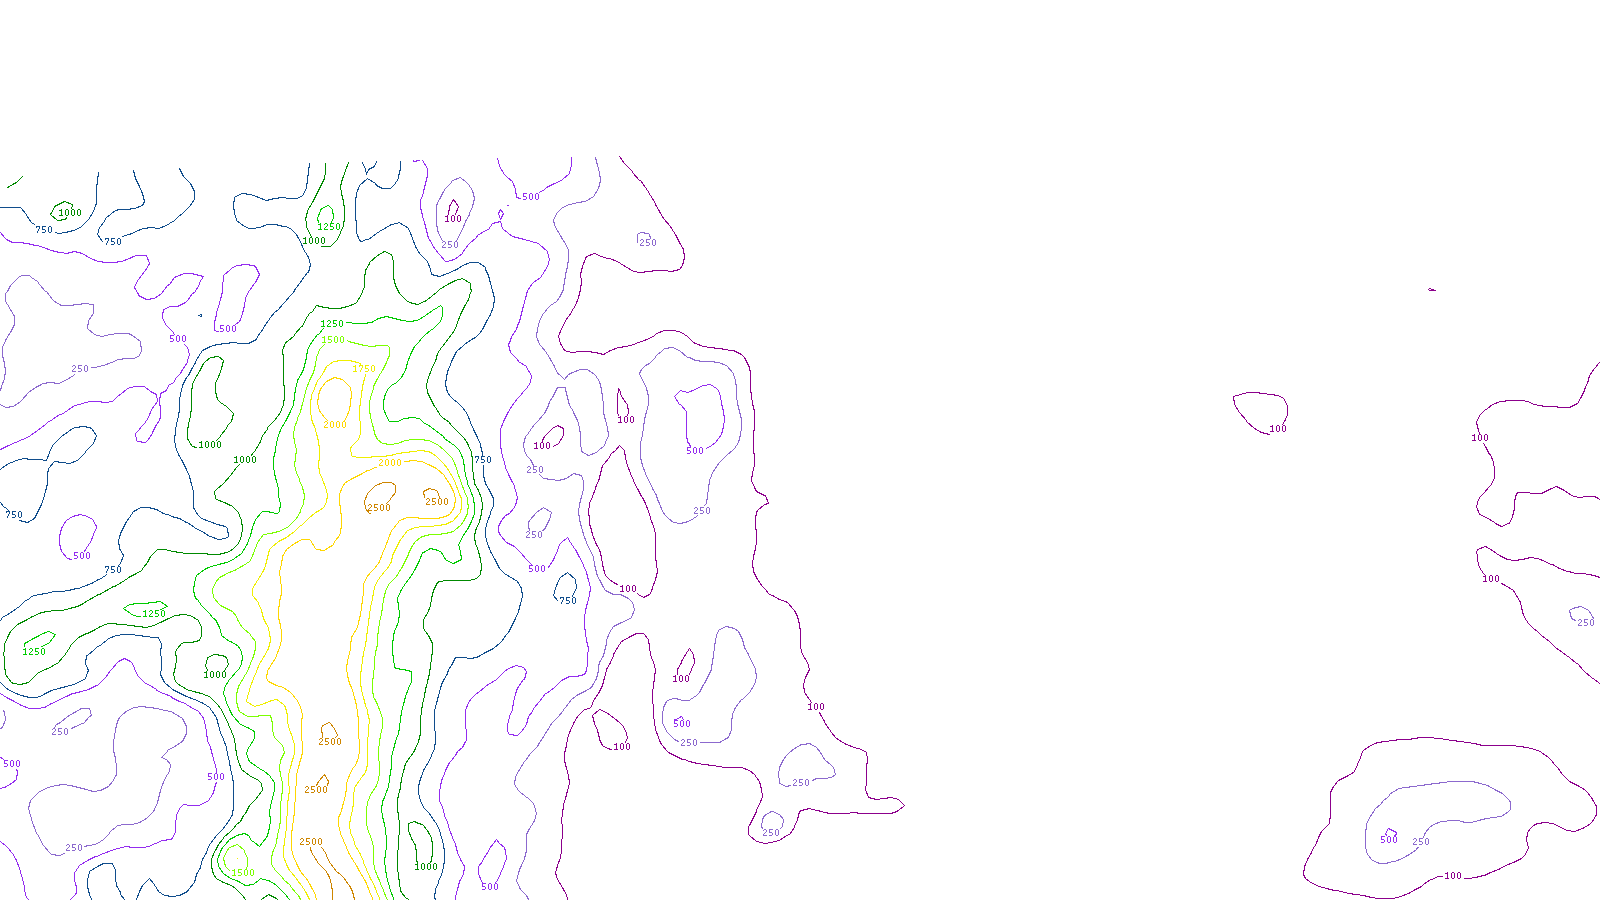
Task: Click the 100 label on the isolated small purple loop
Action: pos(1278,429)
